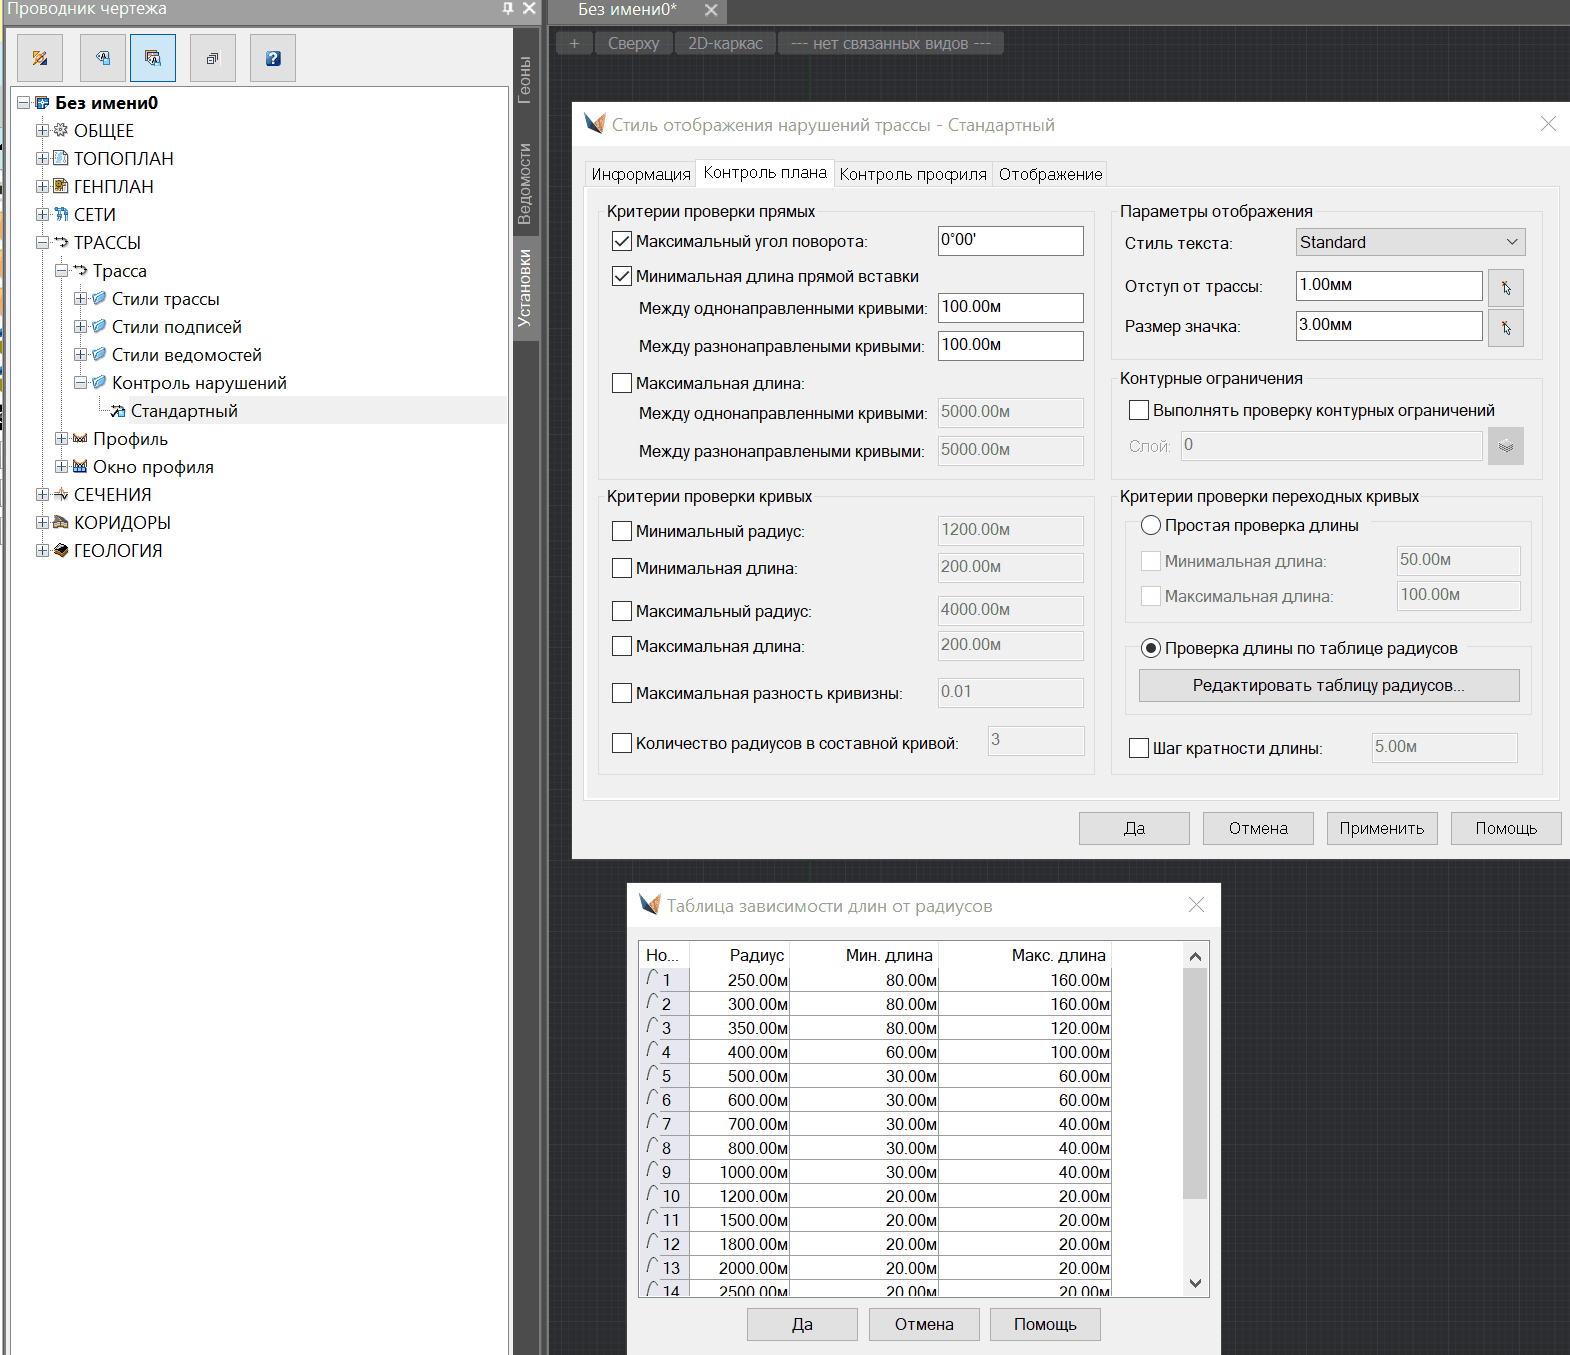
Task: Open the Отображение tab
Action: 1050,174
